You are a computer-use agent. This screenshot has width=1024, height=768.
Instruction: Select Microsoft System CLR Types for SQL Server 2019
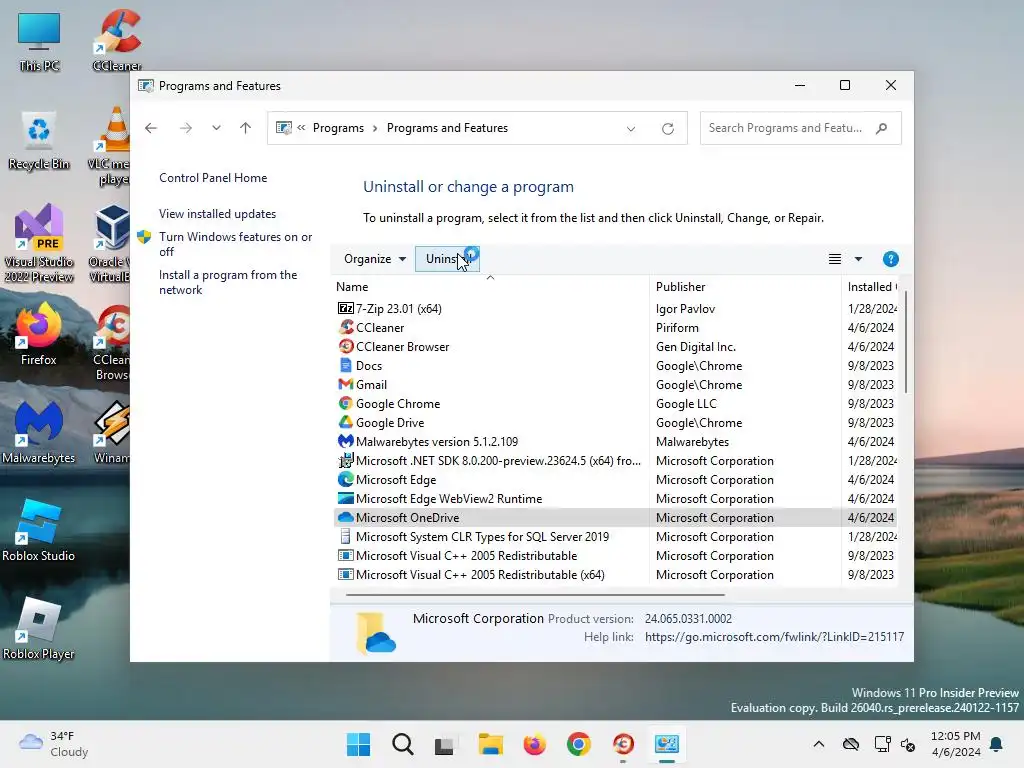click(616, 536)
